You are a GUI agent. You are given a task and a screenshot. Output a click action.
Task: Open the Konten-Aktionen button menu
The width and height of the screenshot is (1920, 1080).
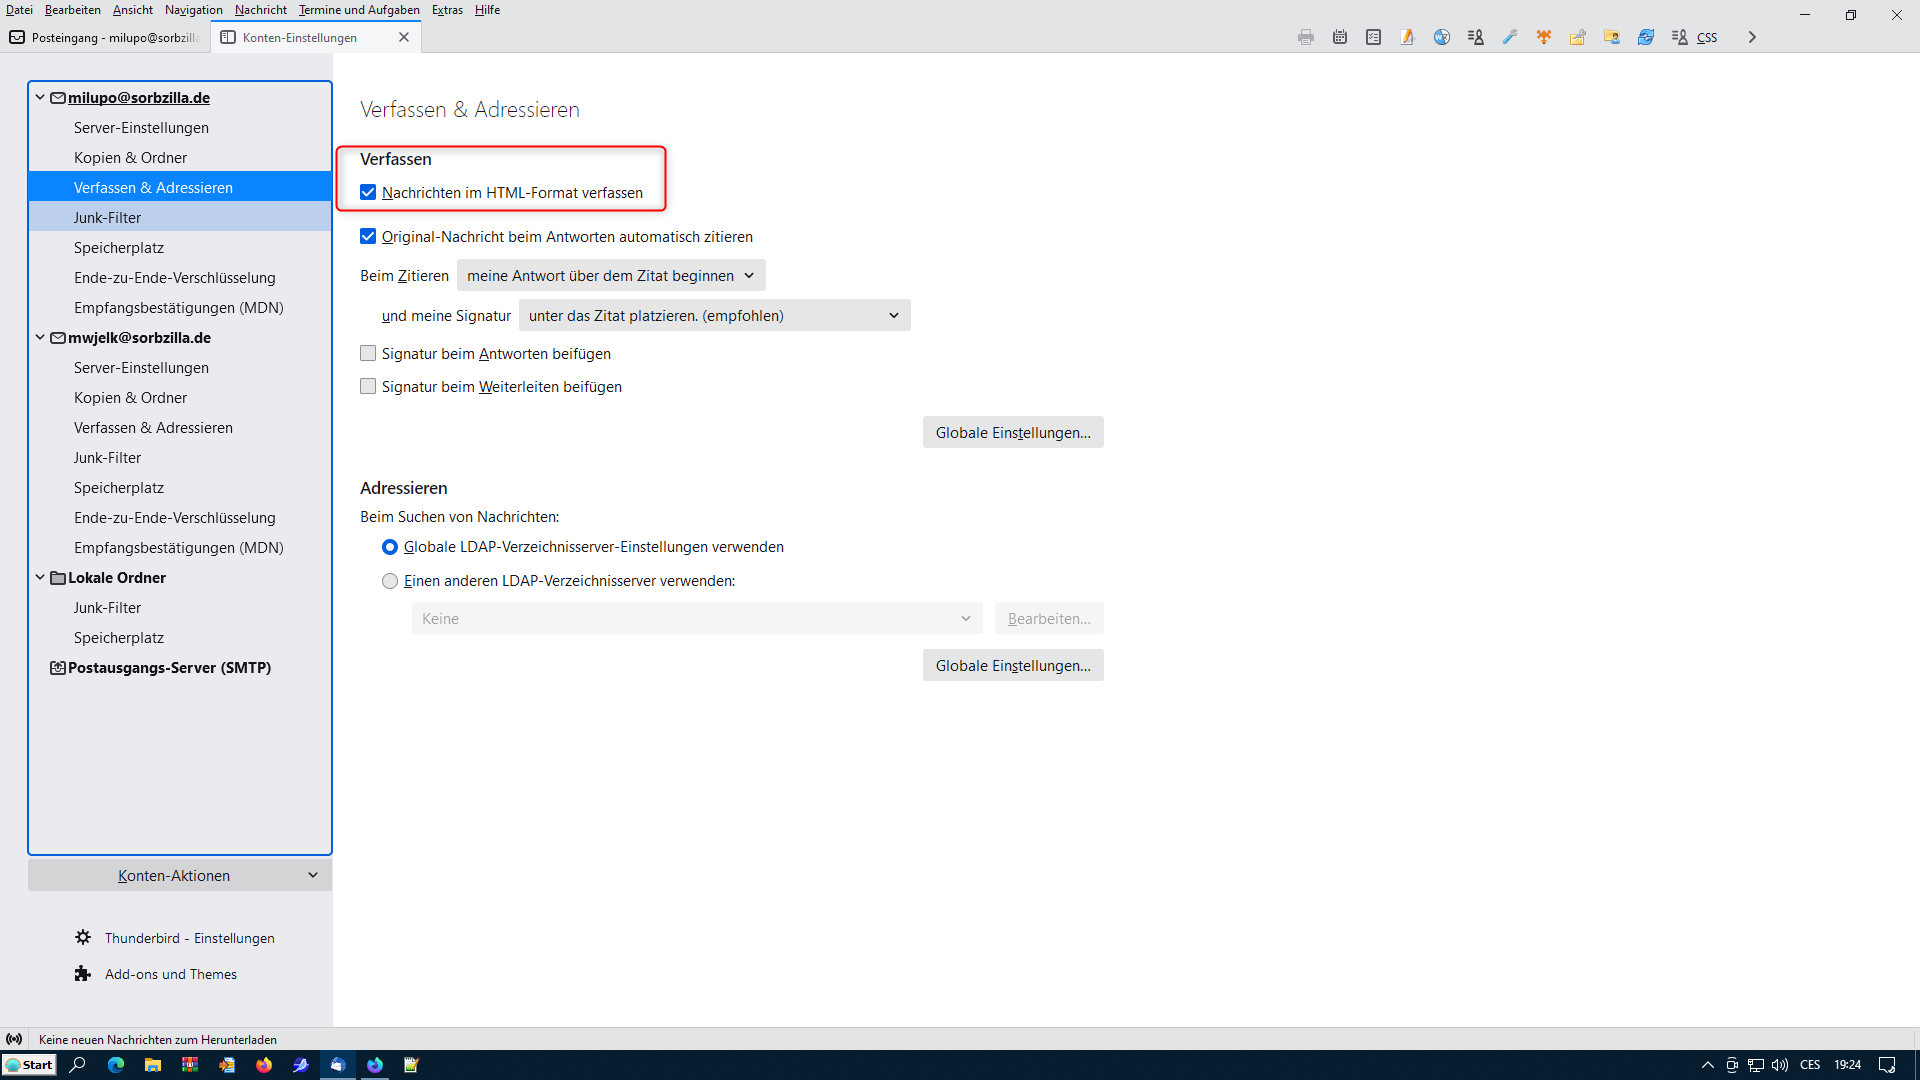pyautogui.click(x=179, y=876)
